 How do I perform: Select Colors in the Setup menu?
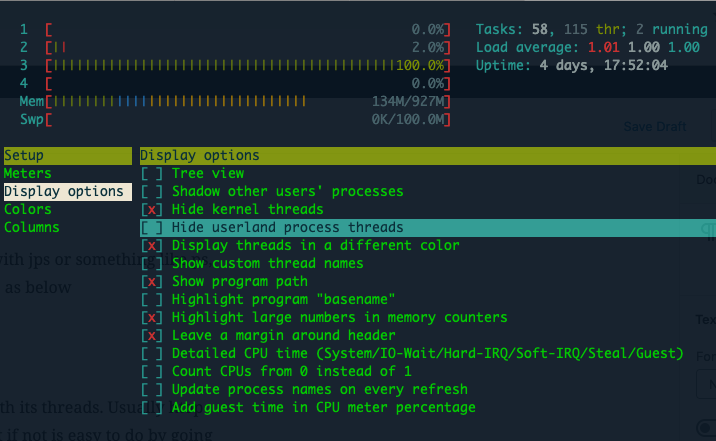tap(28, 210)
